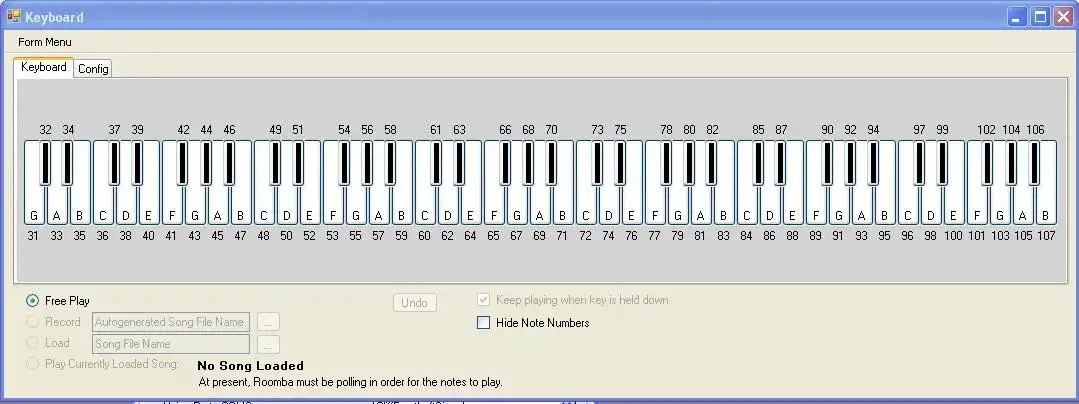The width and height of the screenshot is (1079, 404).
Task: Play the white F key numbered 53
Action: 333,206
